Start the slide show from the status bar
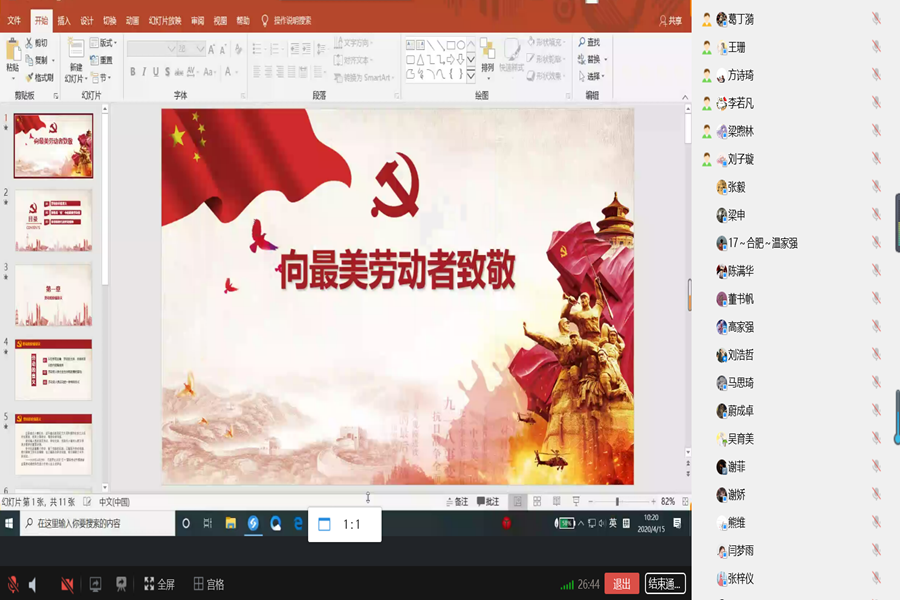Screen dimensions: 900x600 coord(576,501)
